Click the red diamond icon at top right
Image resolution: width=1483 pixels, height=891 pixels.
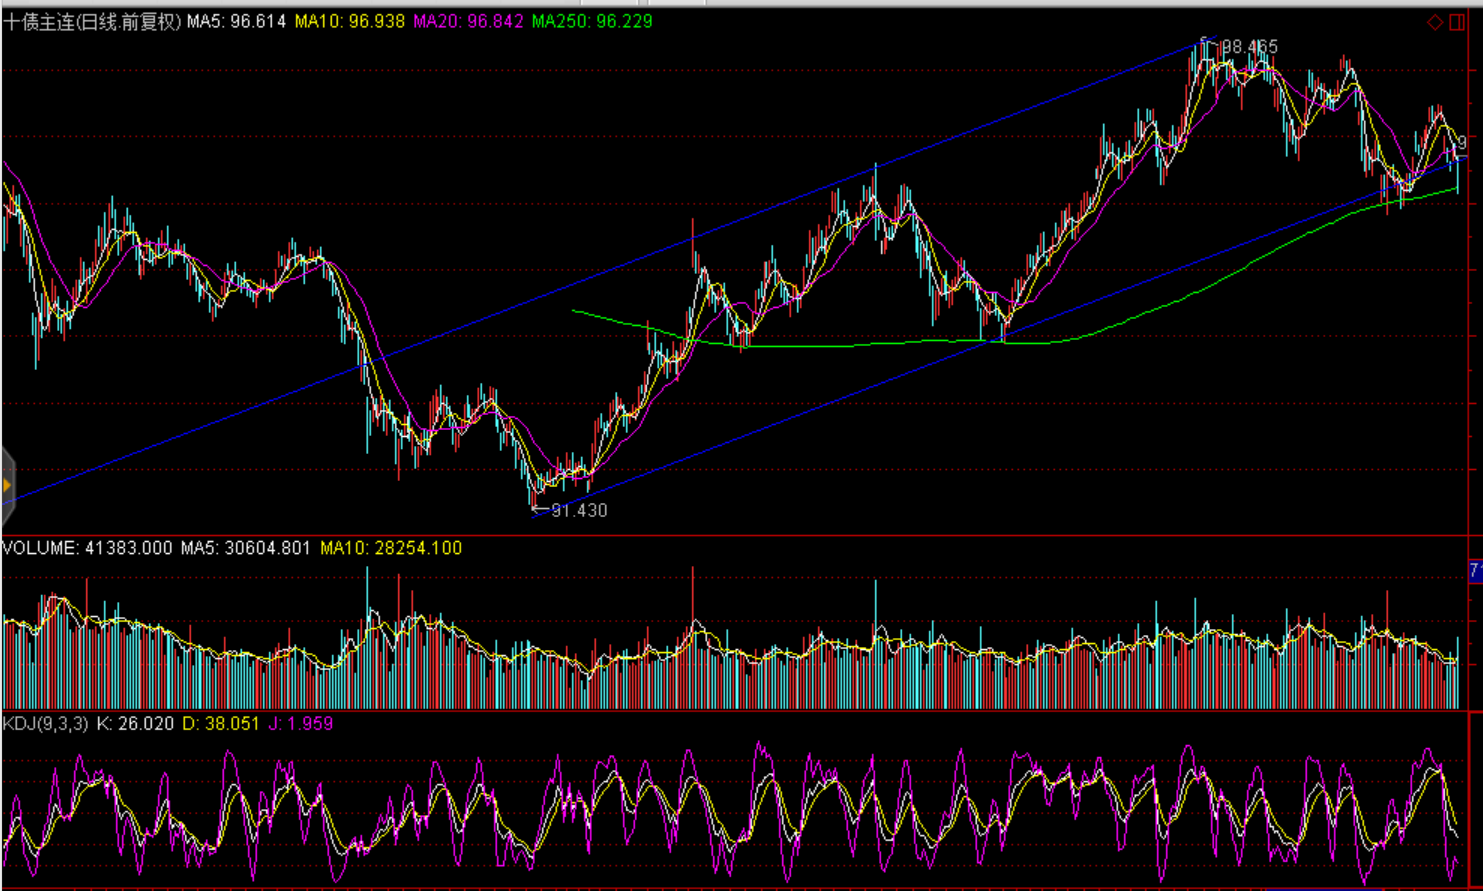(x=1435, y=22)
